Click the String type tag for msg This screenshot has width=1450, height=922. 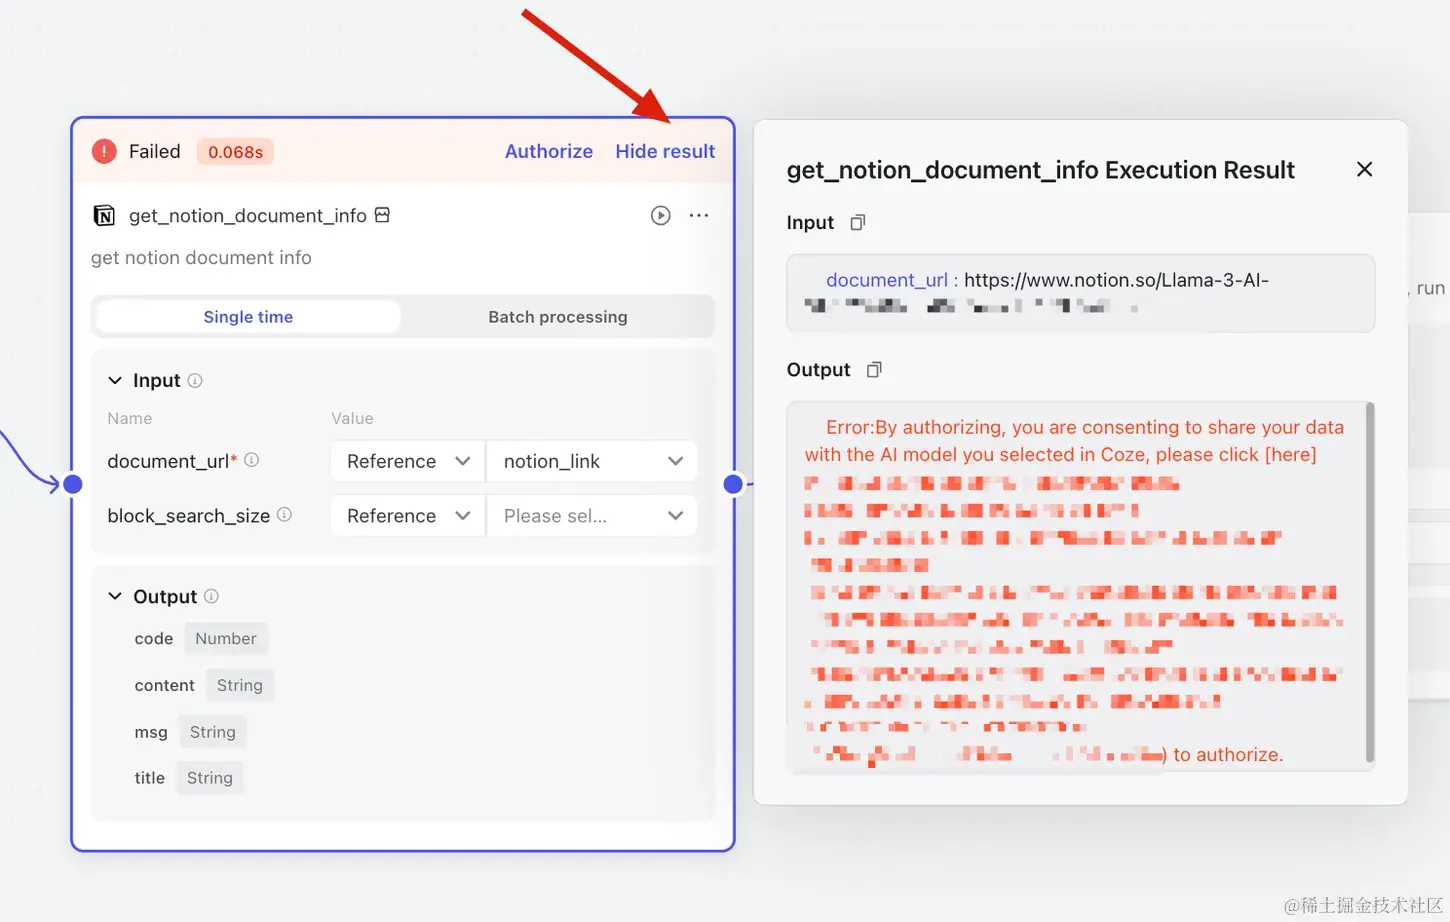213,732
